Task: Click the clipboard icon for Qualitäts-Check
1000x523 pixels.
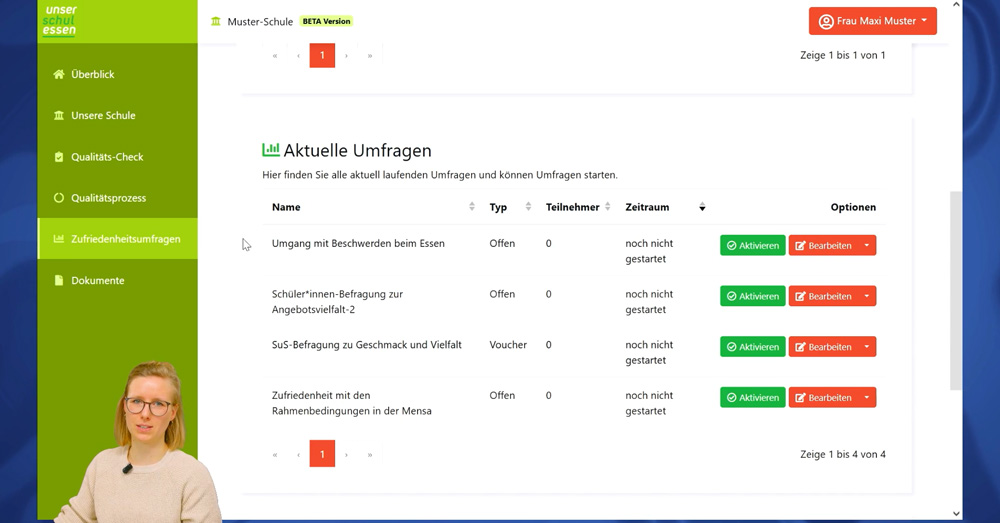Action: point(59,157)
